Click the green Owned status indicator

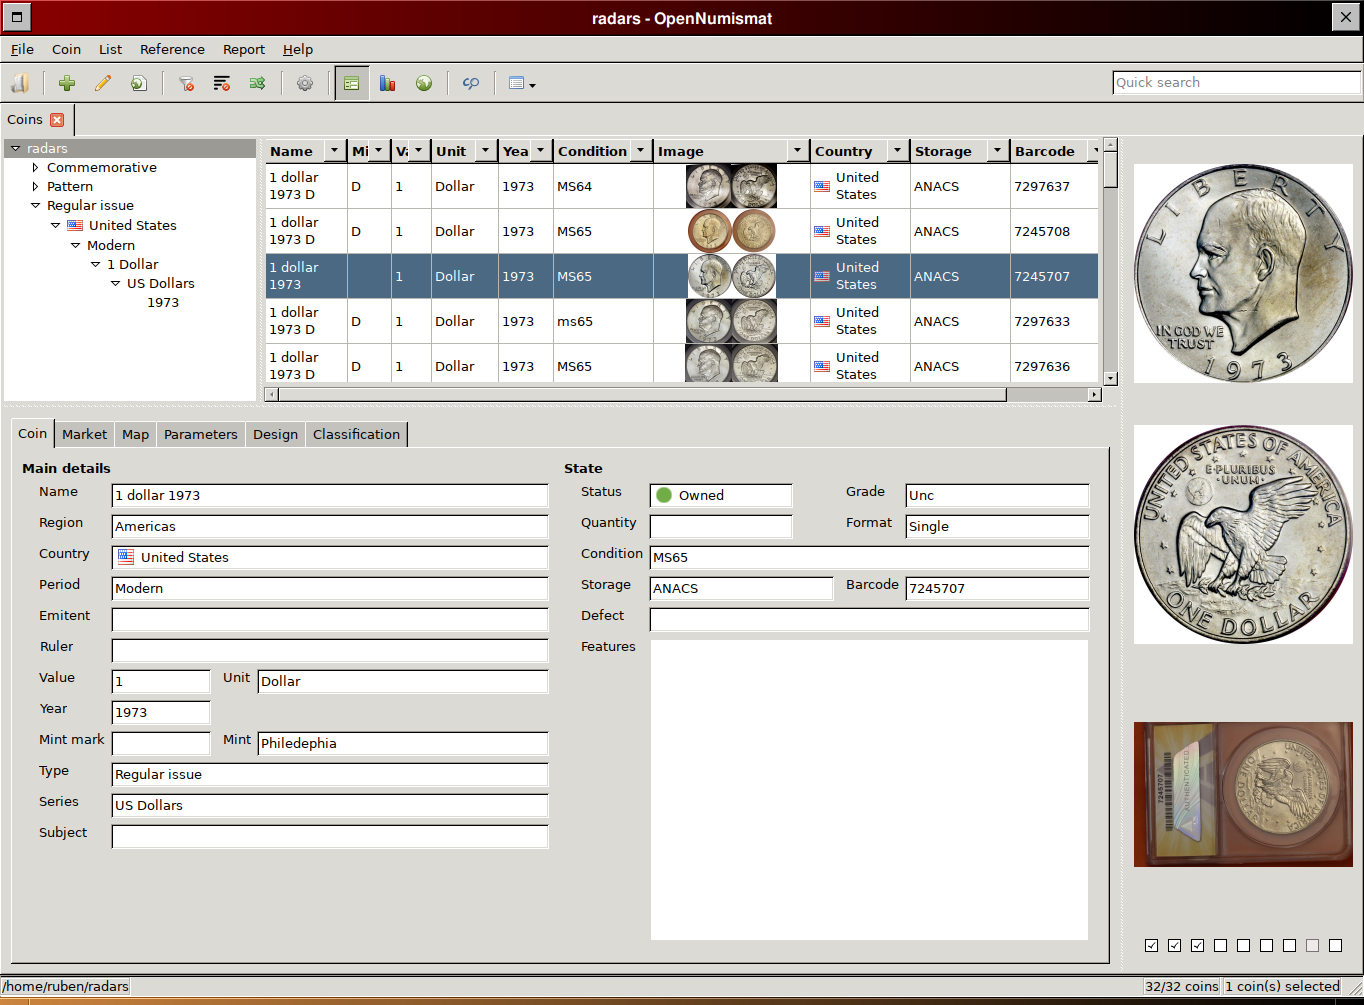(x=663, y=495)
